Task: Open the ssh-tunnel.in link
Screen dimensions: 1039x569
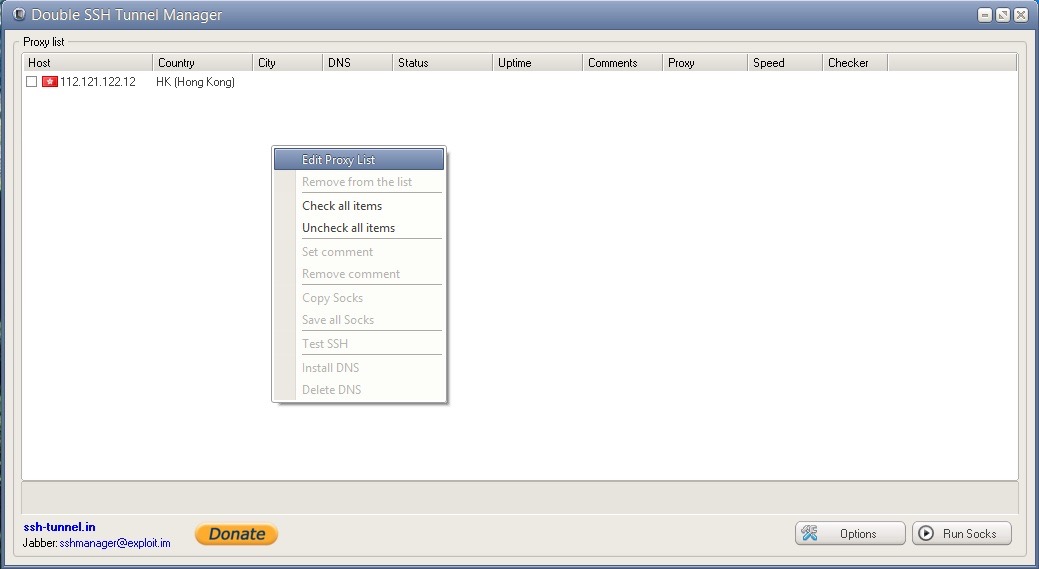Action: pos(60,527)
